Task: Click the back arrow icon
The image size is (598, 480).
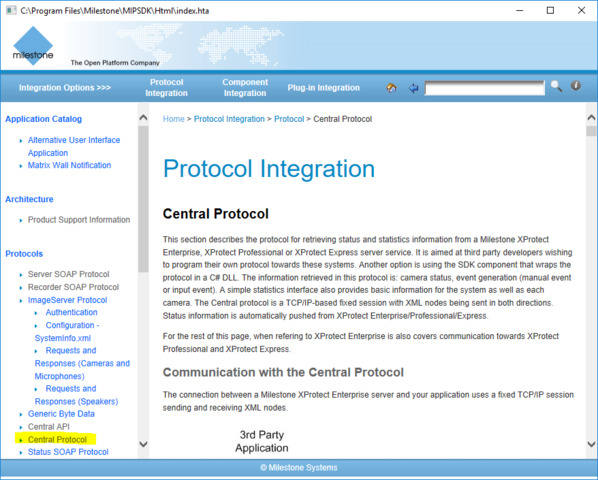Action: pos(413,88)
